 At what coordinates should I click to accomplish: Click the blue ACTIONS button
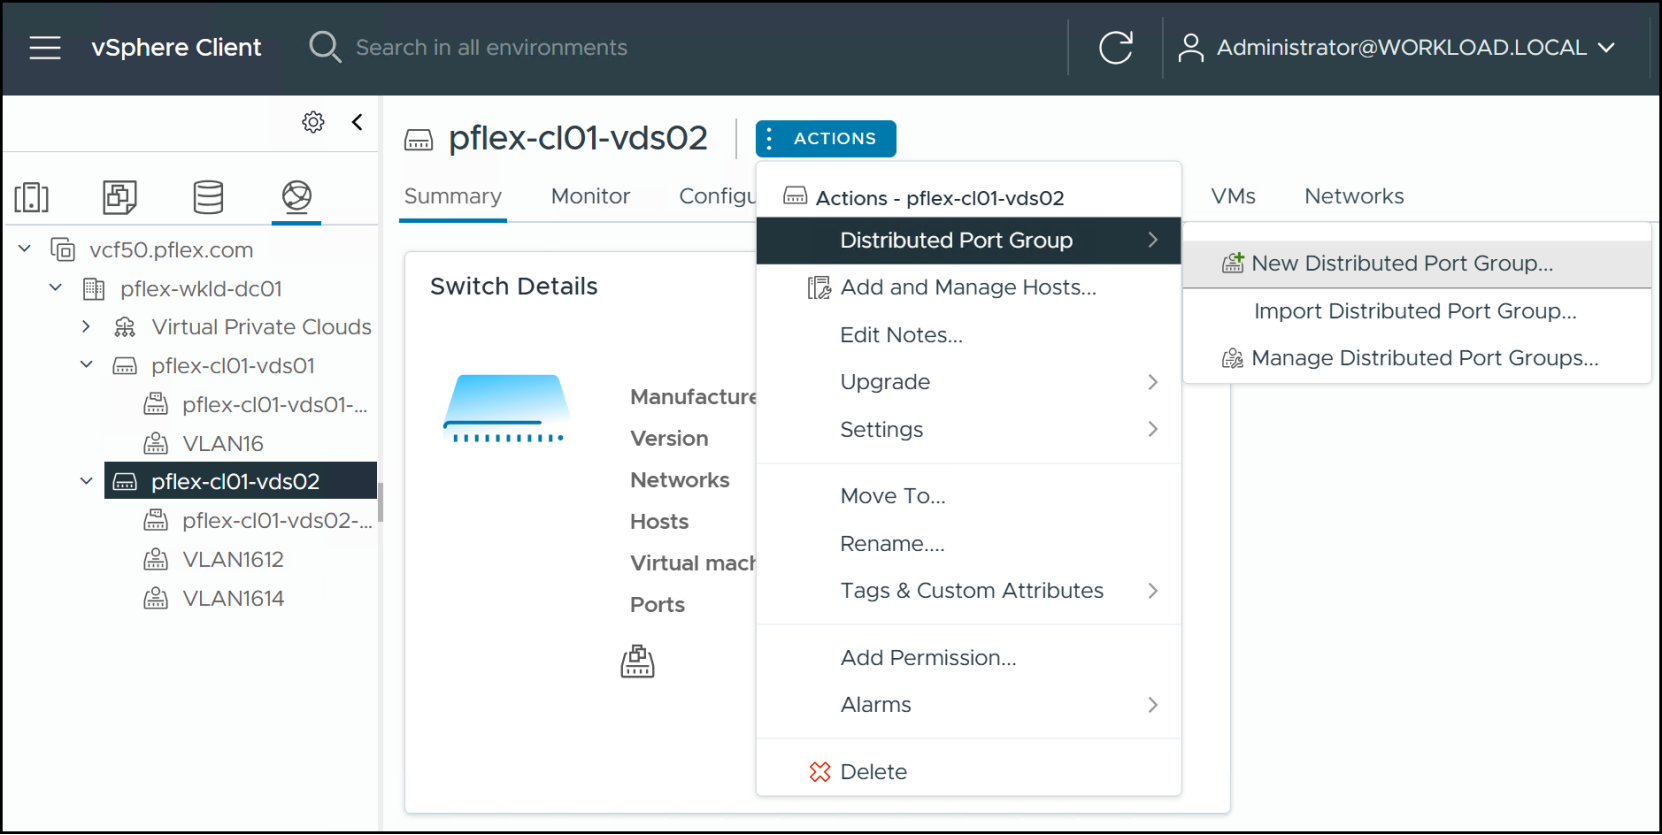coord(826,139)
